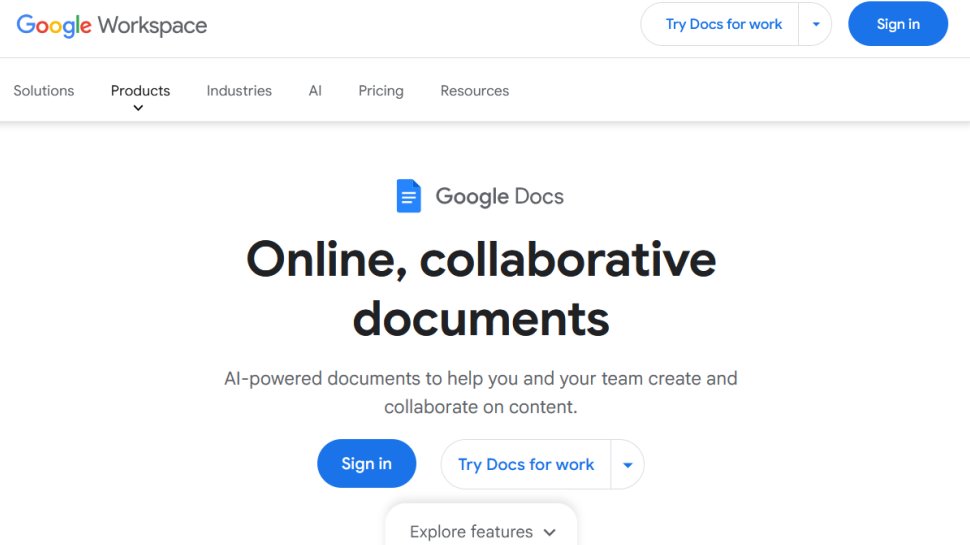Click the 'Online, collaborative documents' heading
Image resolution: width=970 pixels, height=545 pixels.
pyautogui.click(x=481, y=289)
